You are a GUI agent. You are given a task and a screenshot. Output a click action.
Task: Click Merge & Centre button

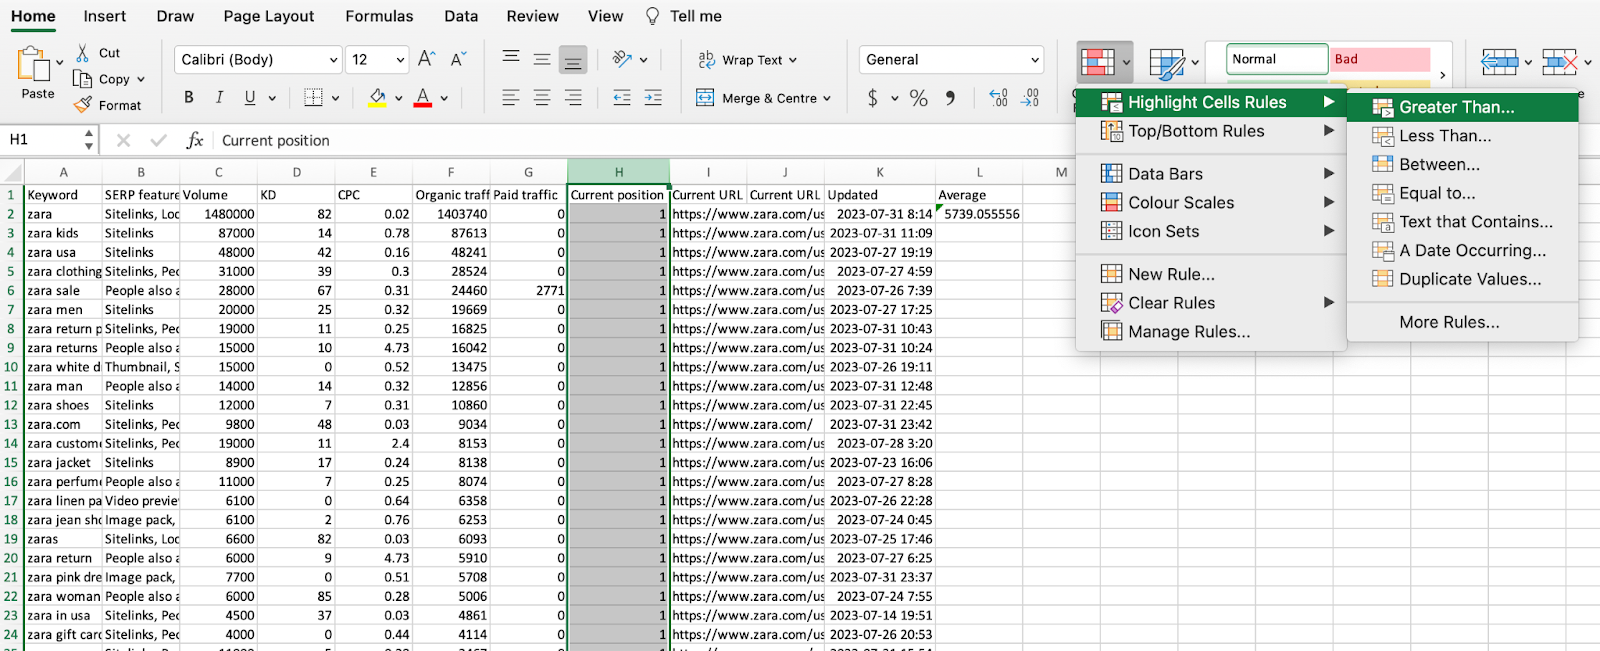(x=764, y=98)
